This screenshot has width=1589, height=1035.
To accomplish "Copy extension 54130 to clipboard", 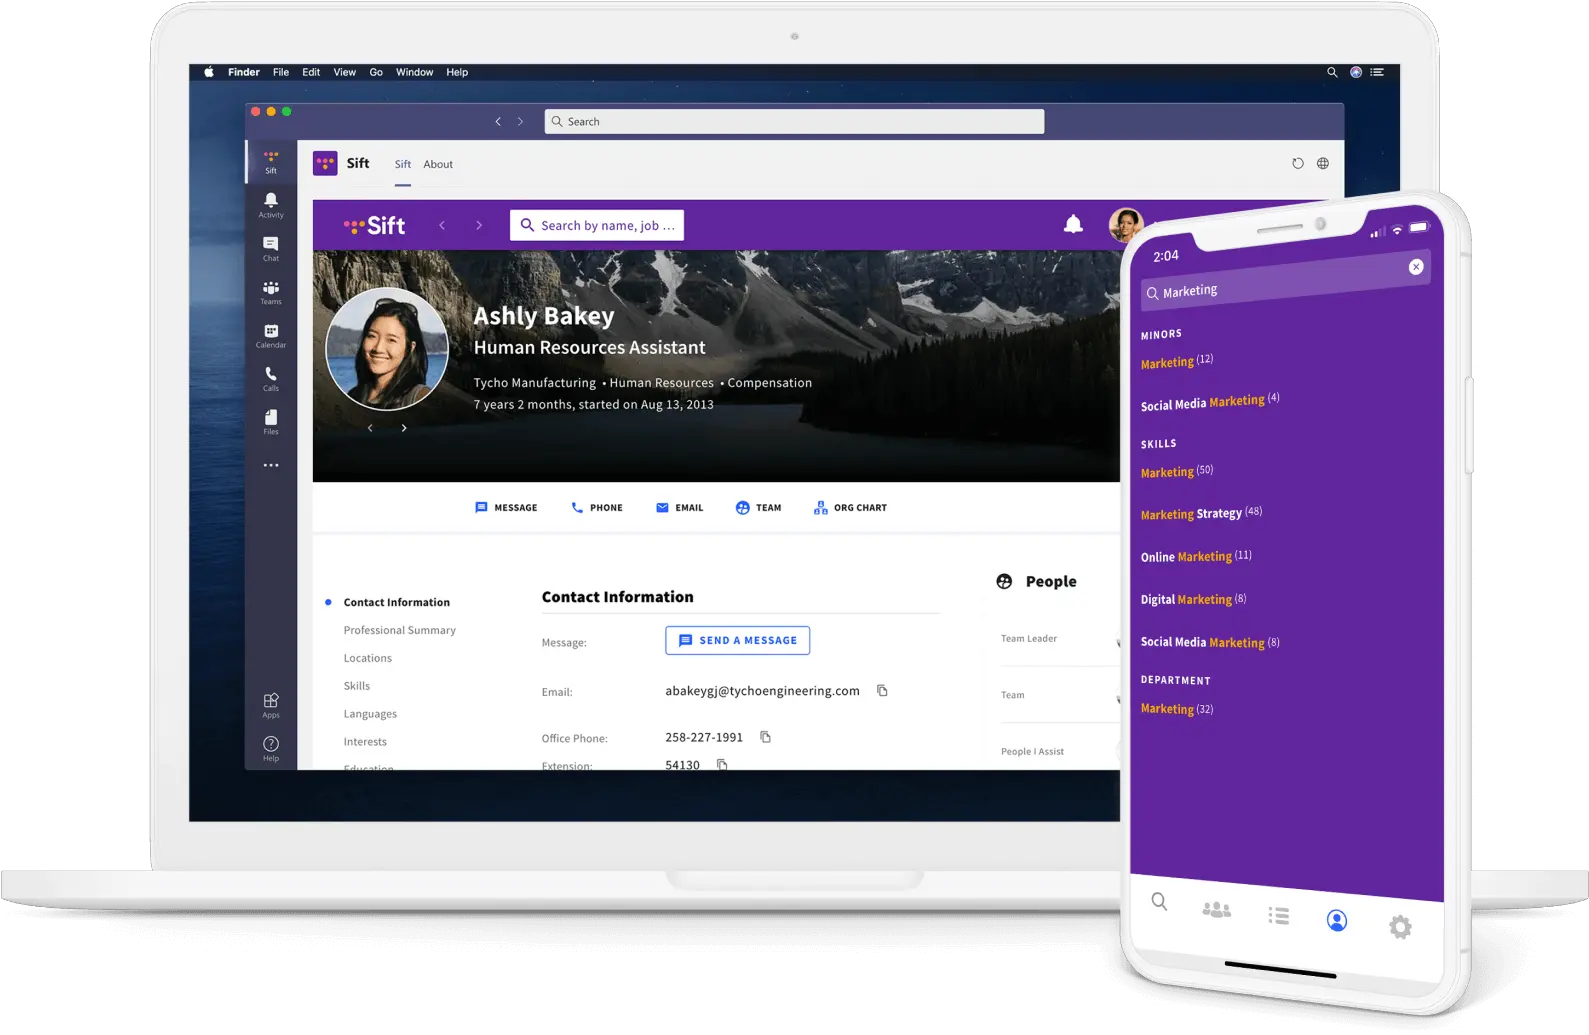I will pyautogui.click(x=722, y=764).
